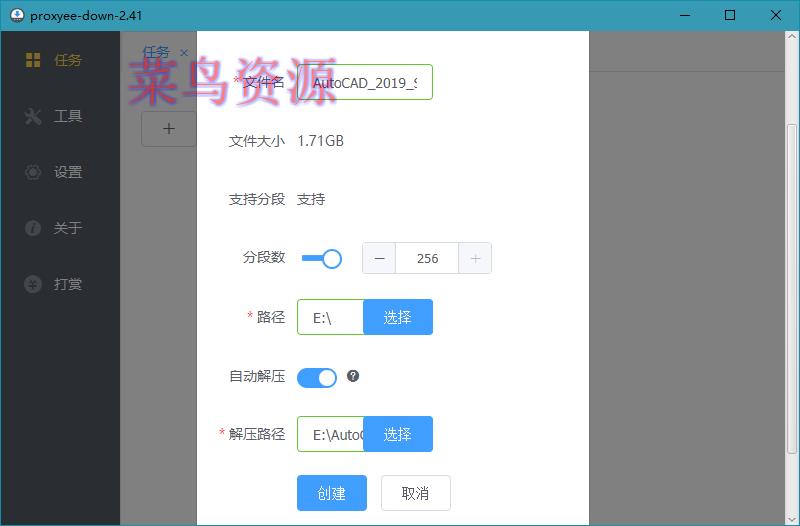Click the 工具 wrench icon in sidebar
The width and height of the screenshot is (800, 526).
point(33,116)
